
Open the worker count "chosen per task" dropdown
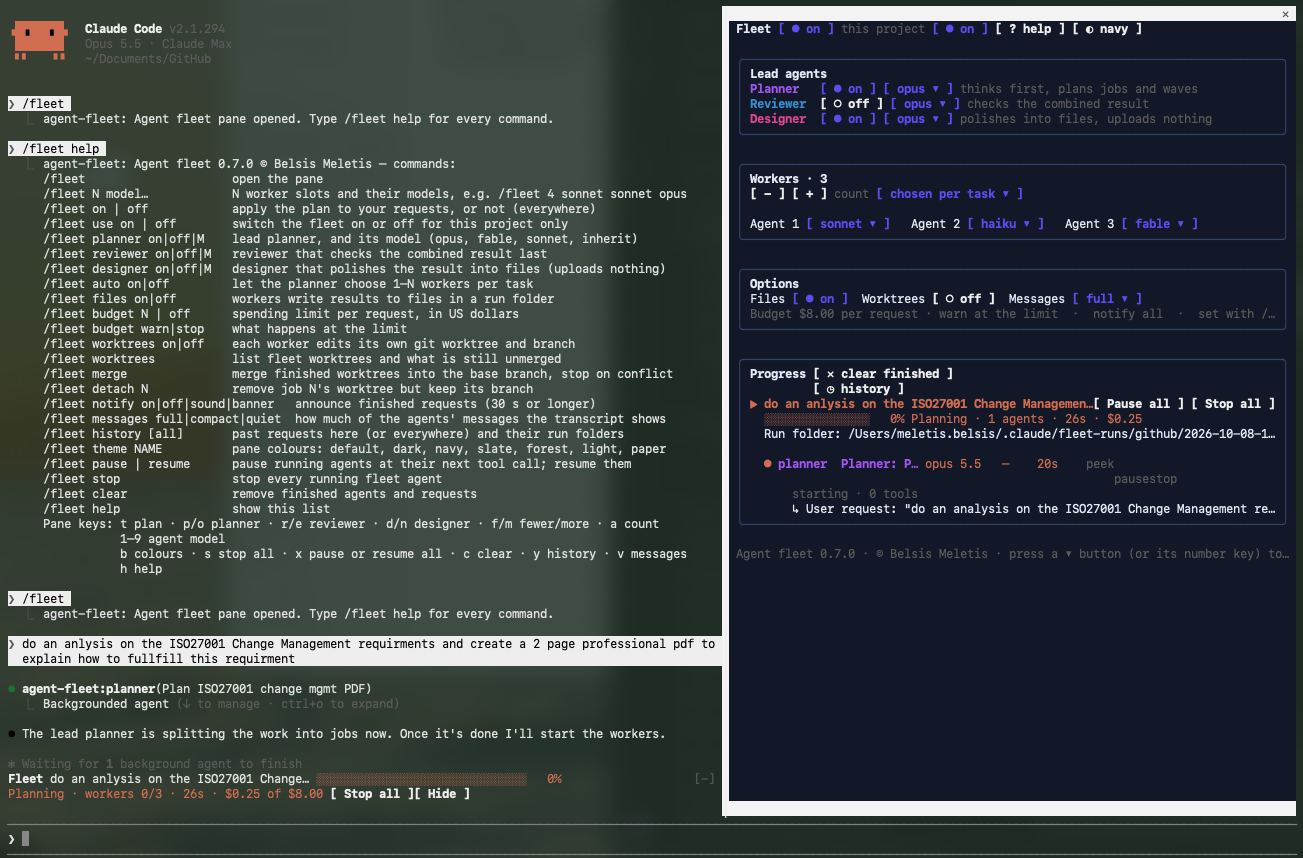point(950,194)
